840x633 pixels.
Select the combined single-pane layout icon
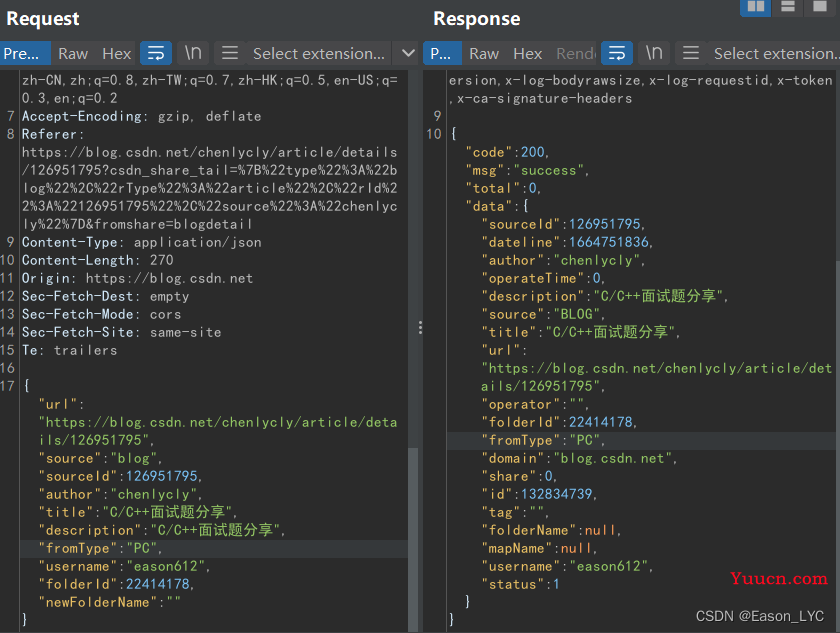tap(820, 7)
